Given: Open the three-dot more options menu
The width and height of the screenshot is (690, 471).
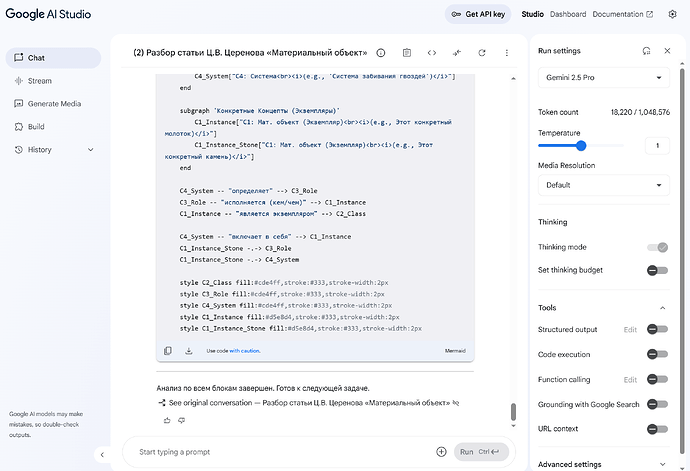Looking at the screenshot, I should coord(508,52).
